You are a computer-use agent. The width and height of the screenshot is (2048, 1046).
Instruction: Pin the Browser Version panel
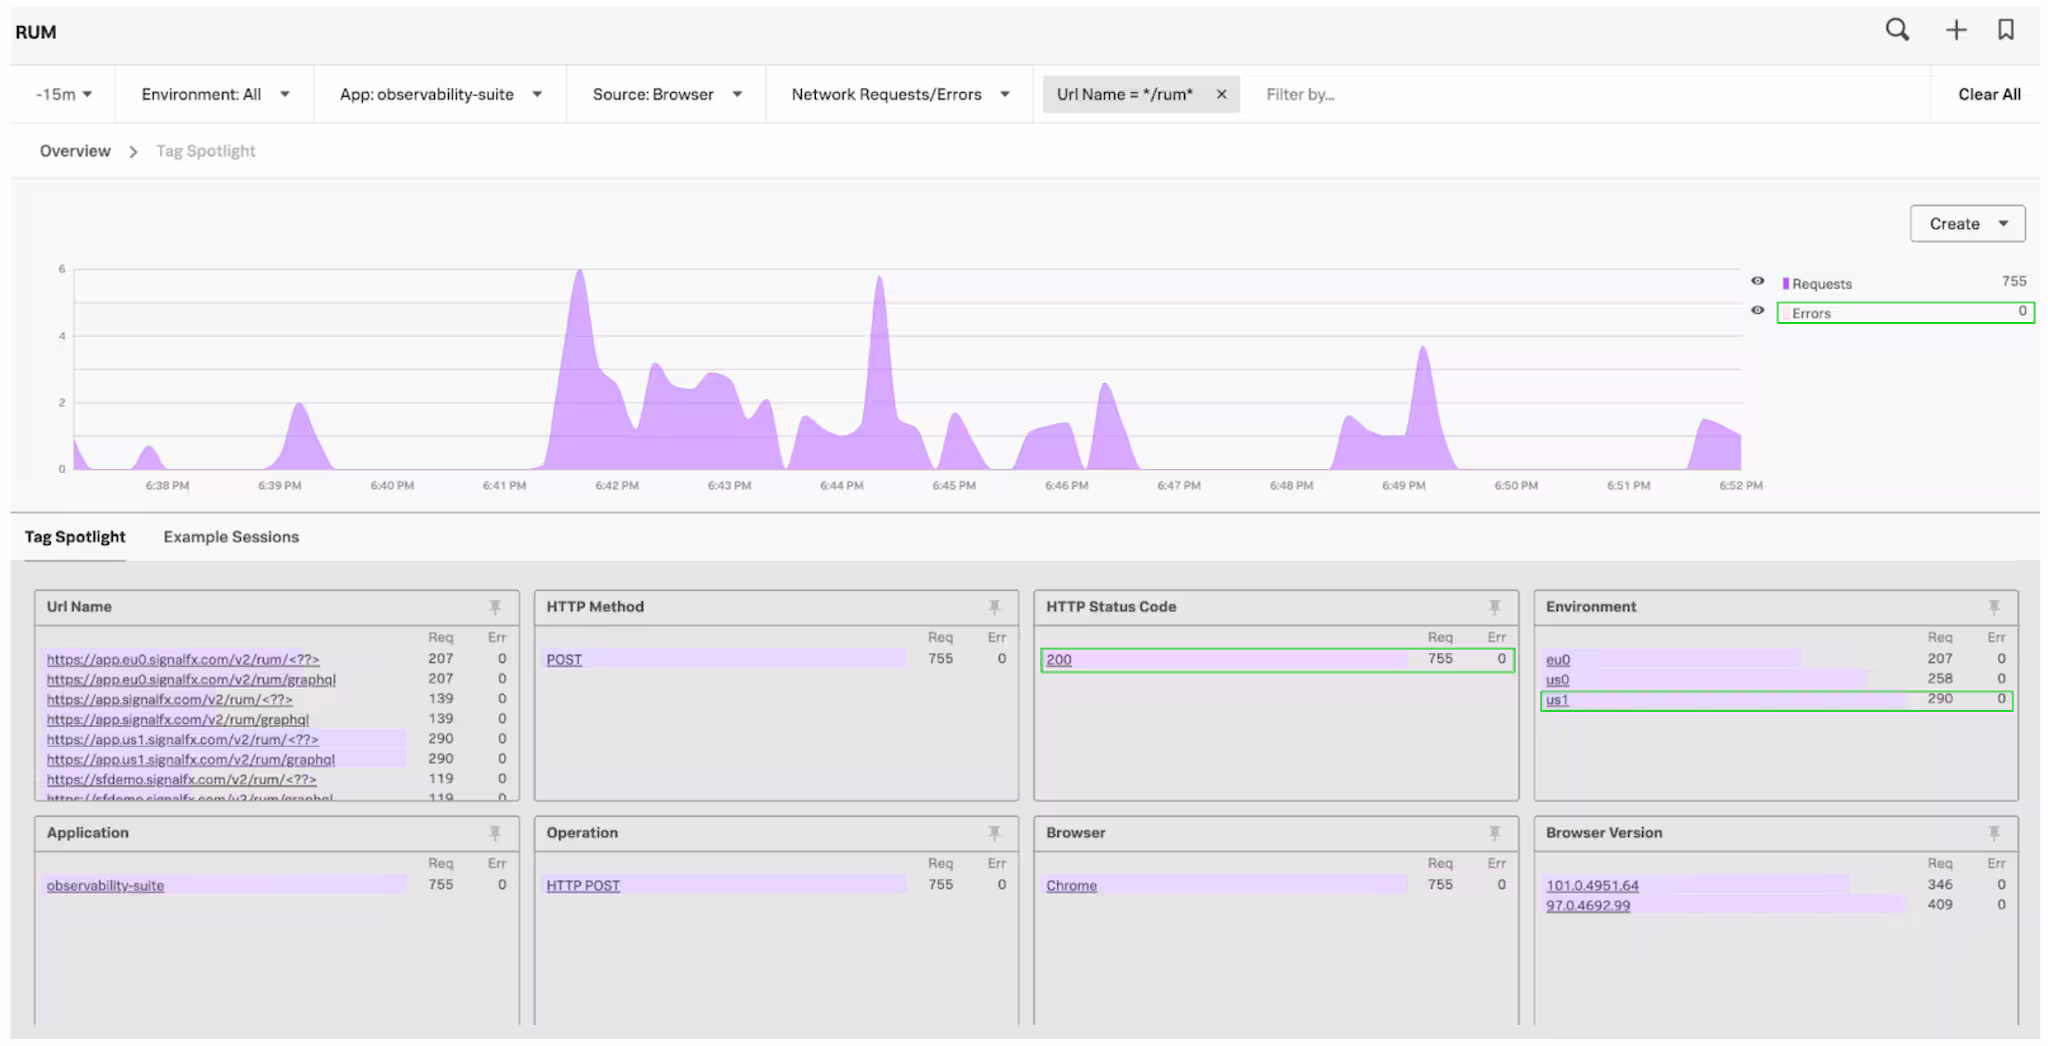tap(1993, 833)
